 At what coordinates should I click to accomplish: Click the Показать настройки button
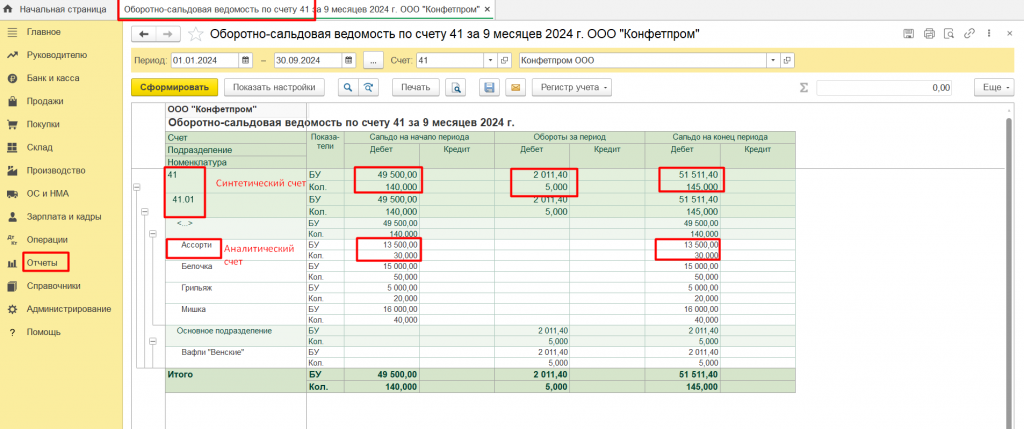275,88
